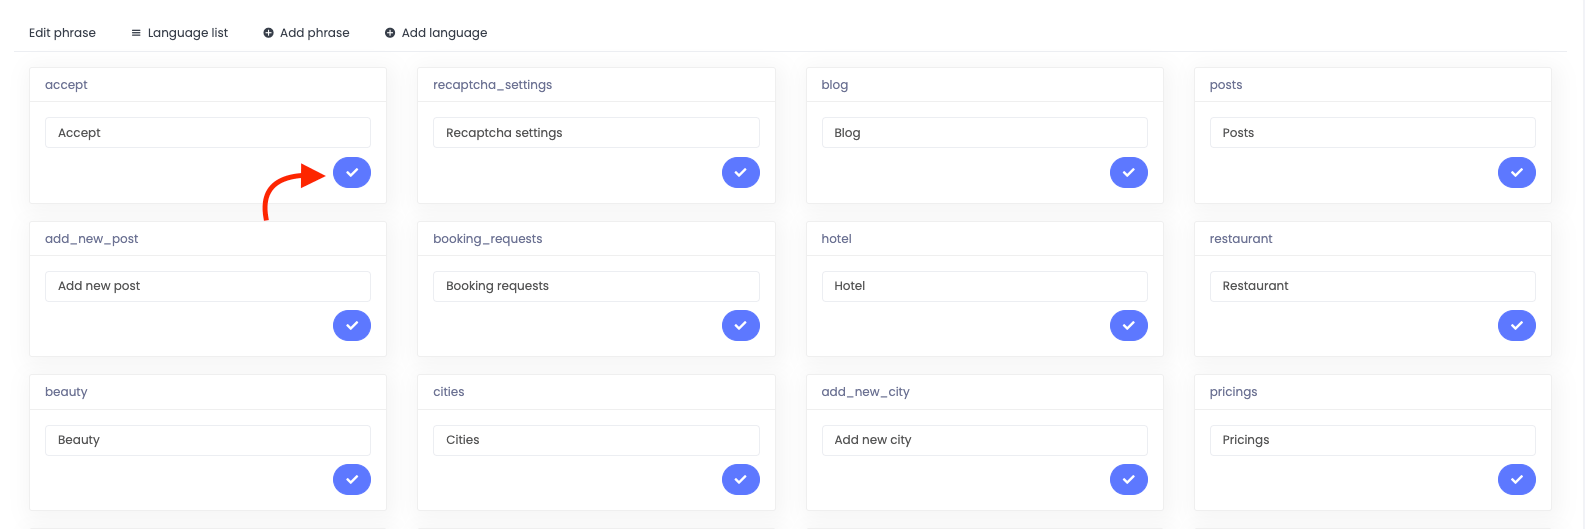Focus the Add new city input
This screenshot has height=529, width=1585.
click(985, 440)
